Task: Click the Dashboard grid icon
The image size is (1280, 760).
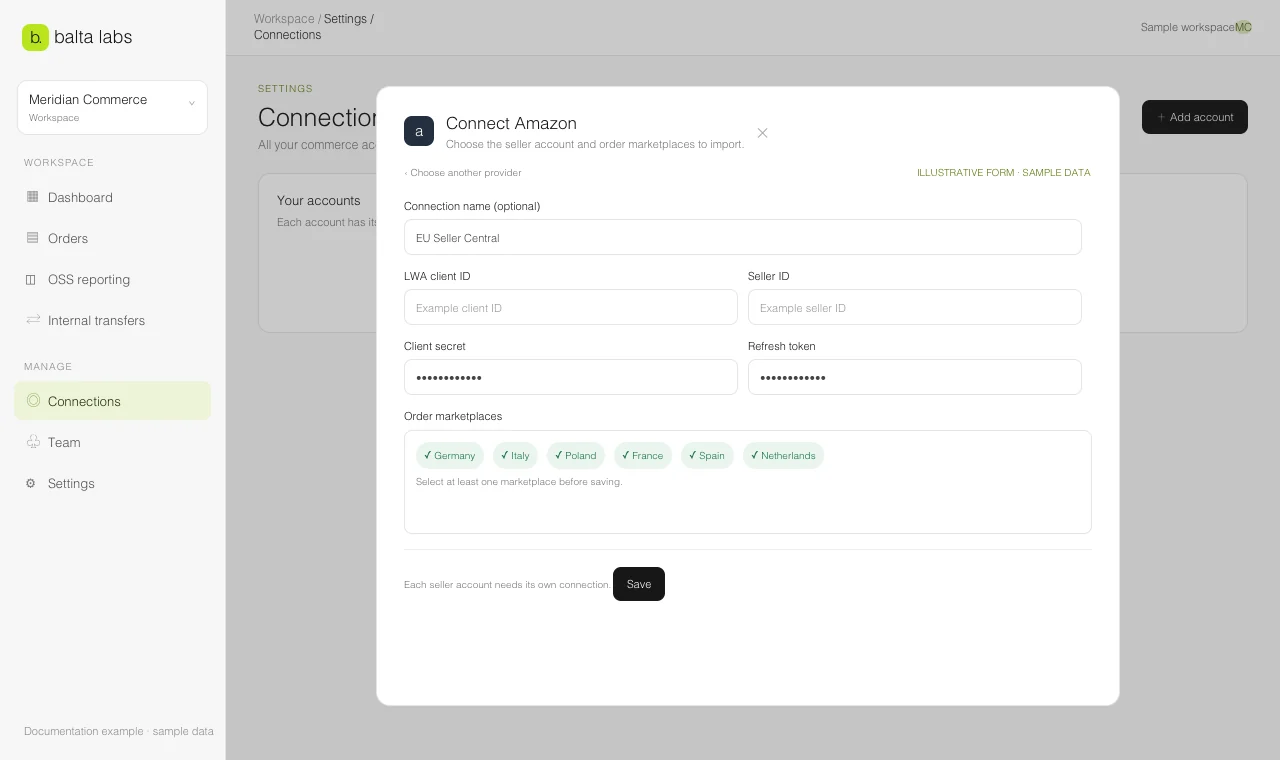Action: pyautogui.click(x=32, y=197)
